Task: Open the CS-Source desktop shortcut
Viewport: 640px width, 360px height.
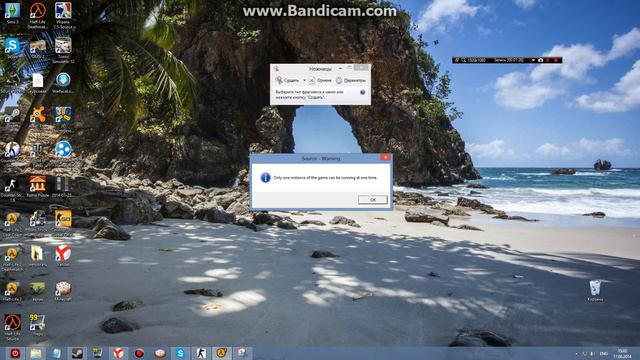Action: pos(63,16)
